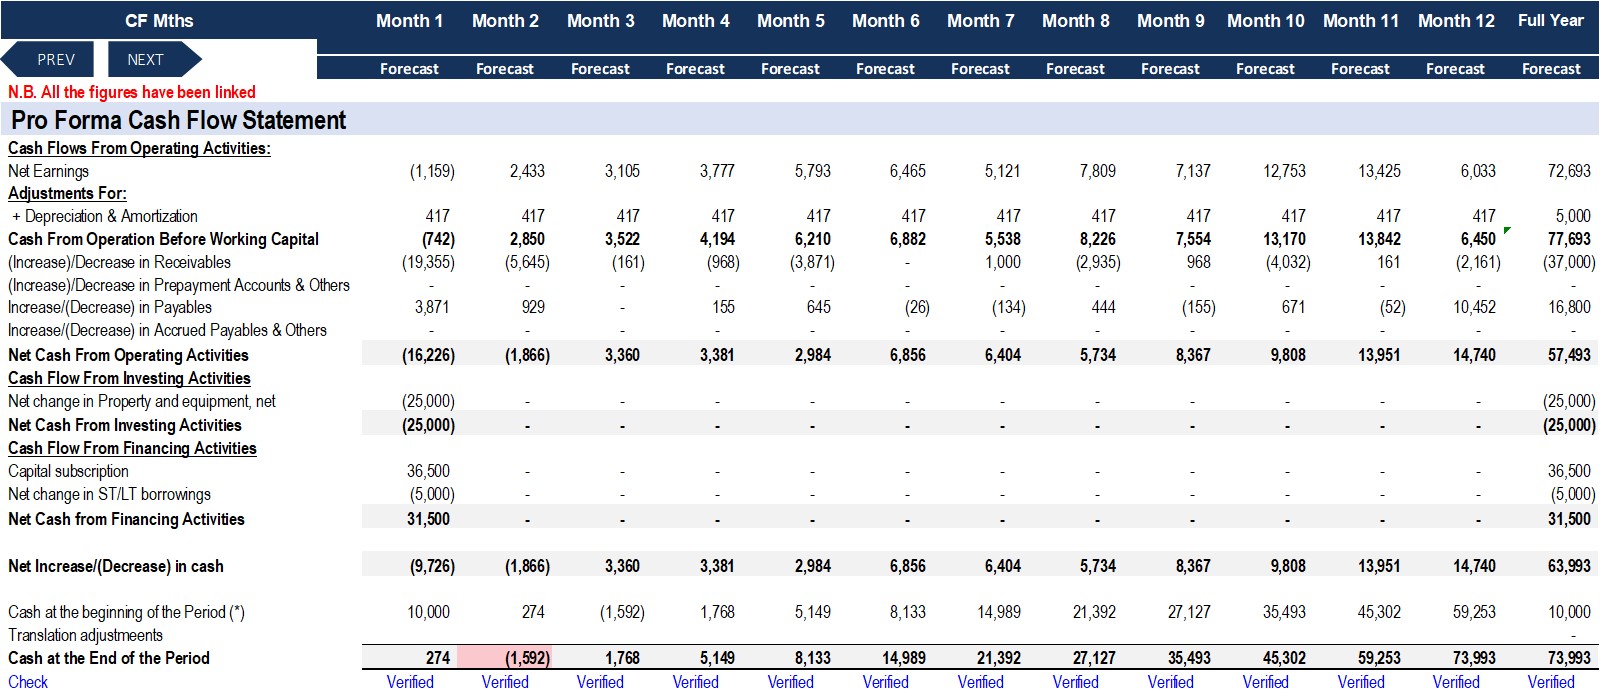Click the Month 7 Verified check cell
This screenshot has width=1600, height=694.
980,682
